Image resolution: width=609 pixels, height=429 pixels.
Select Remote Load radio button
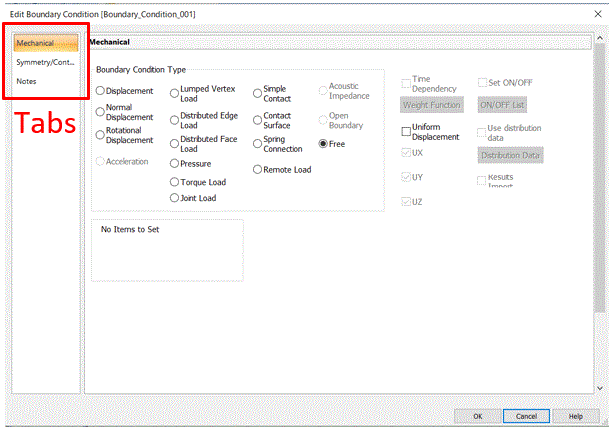[x=257, y=170]
